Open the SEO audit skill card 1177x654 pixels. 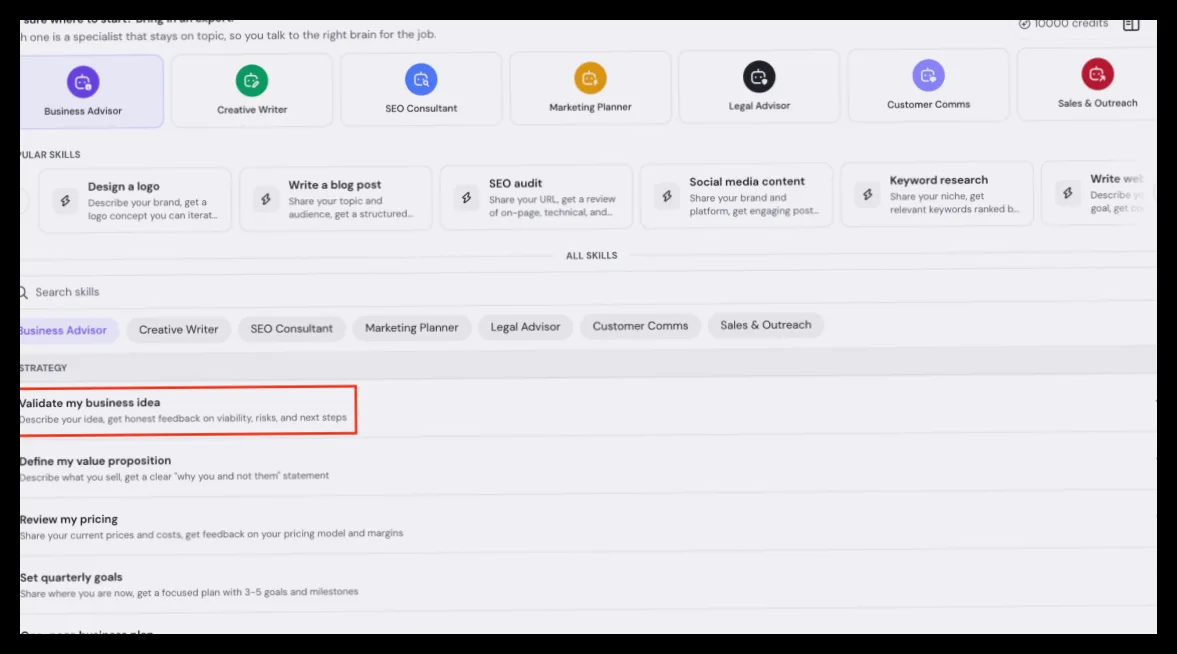pos(536,197)
